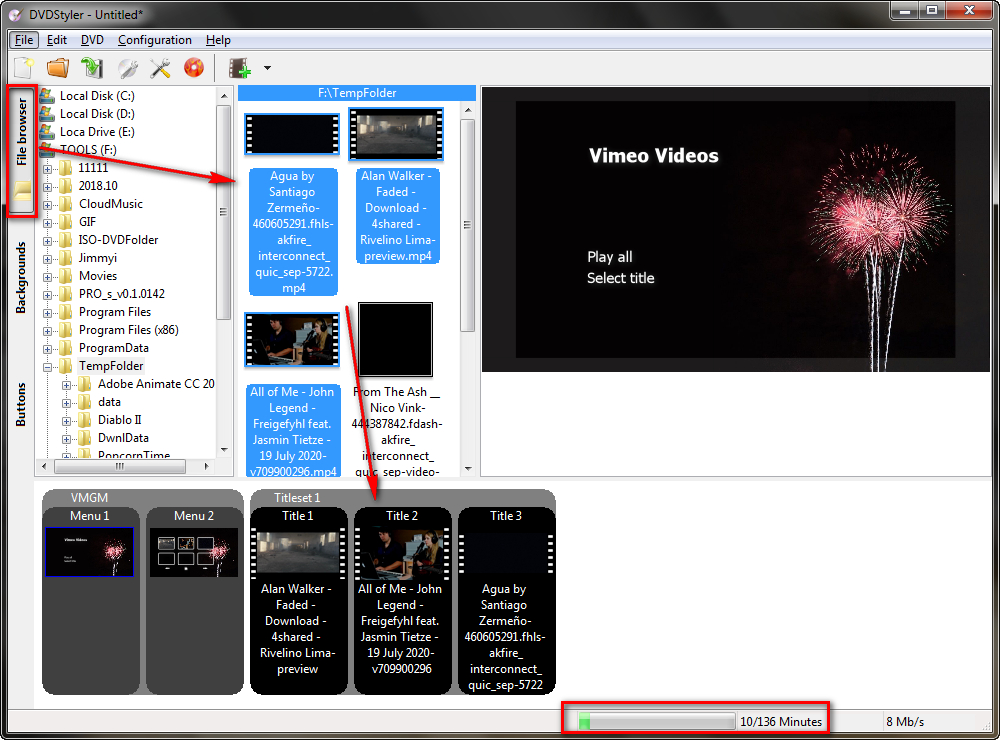The height and width of the screenshot is (740, 1000).
Task: Click the Select title menu button
Action: pyautogui.click(x=621, y=278)
